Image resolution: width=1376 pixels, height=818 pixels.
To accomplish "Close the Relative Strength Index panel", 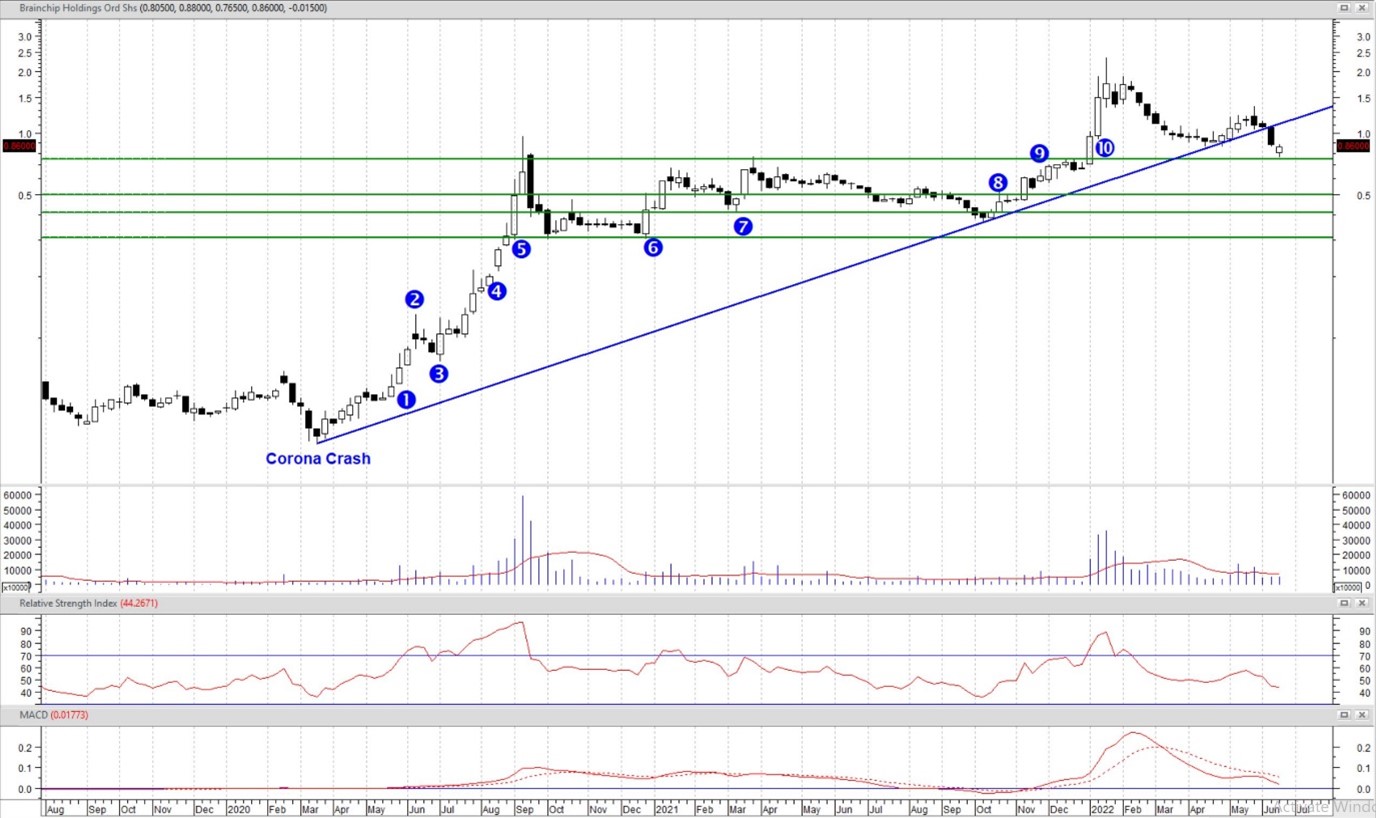I will (x=1362, y=604).
